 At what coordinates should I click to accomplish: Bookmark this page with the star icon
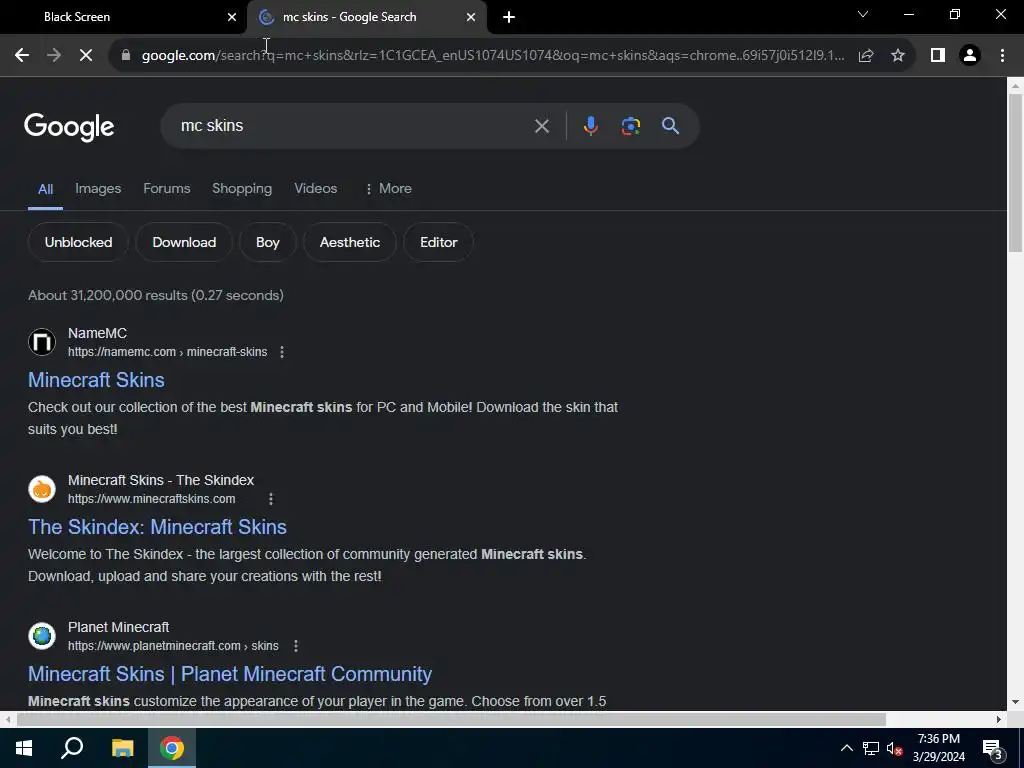[x=898, y=56]
